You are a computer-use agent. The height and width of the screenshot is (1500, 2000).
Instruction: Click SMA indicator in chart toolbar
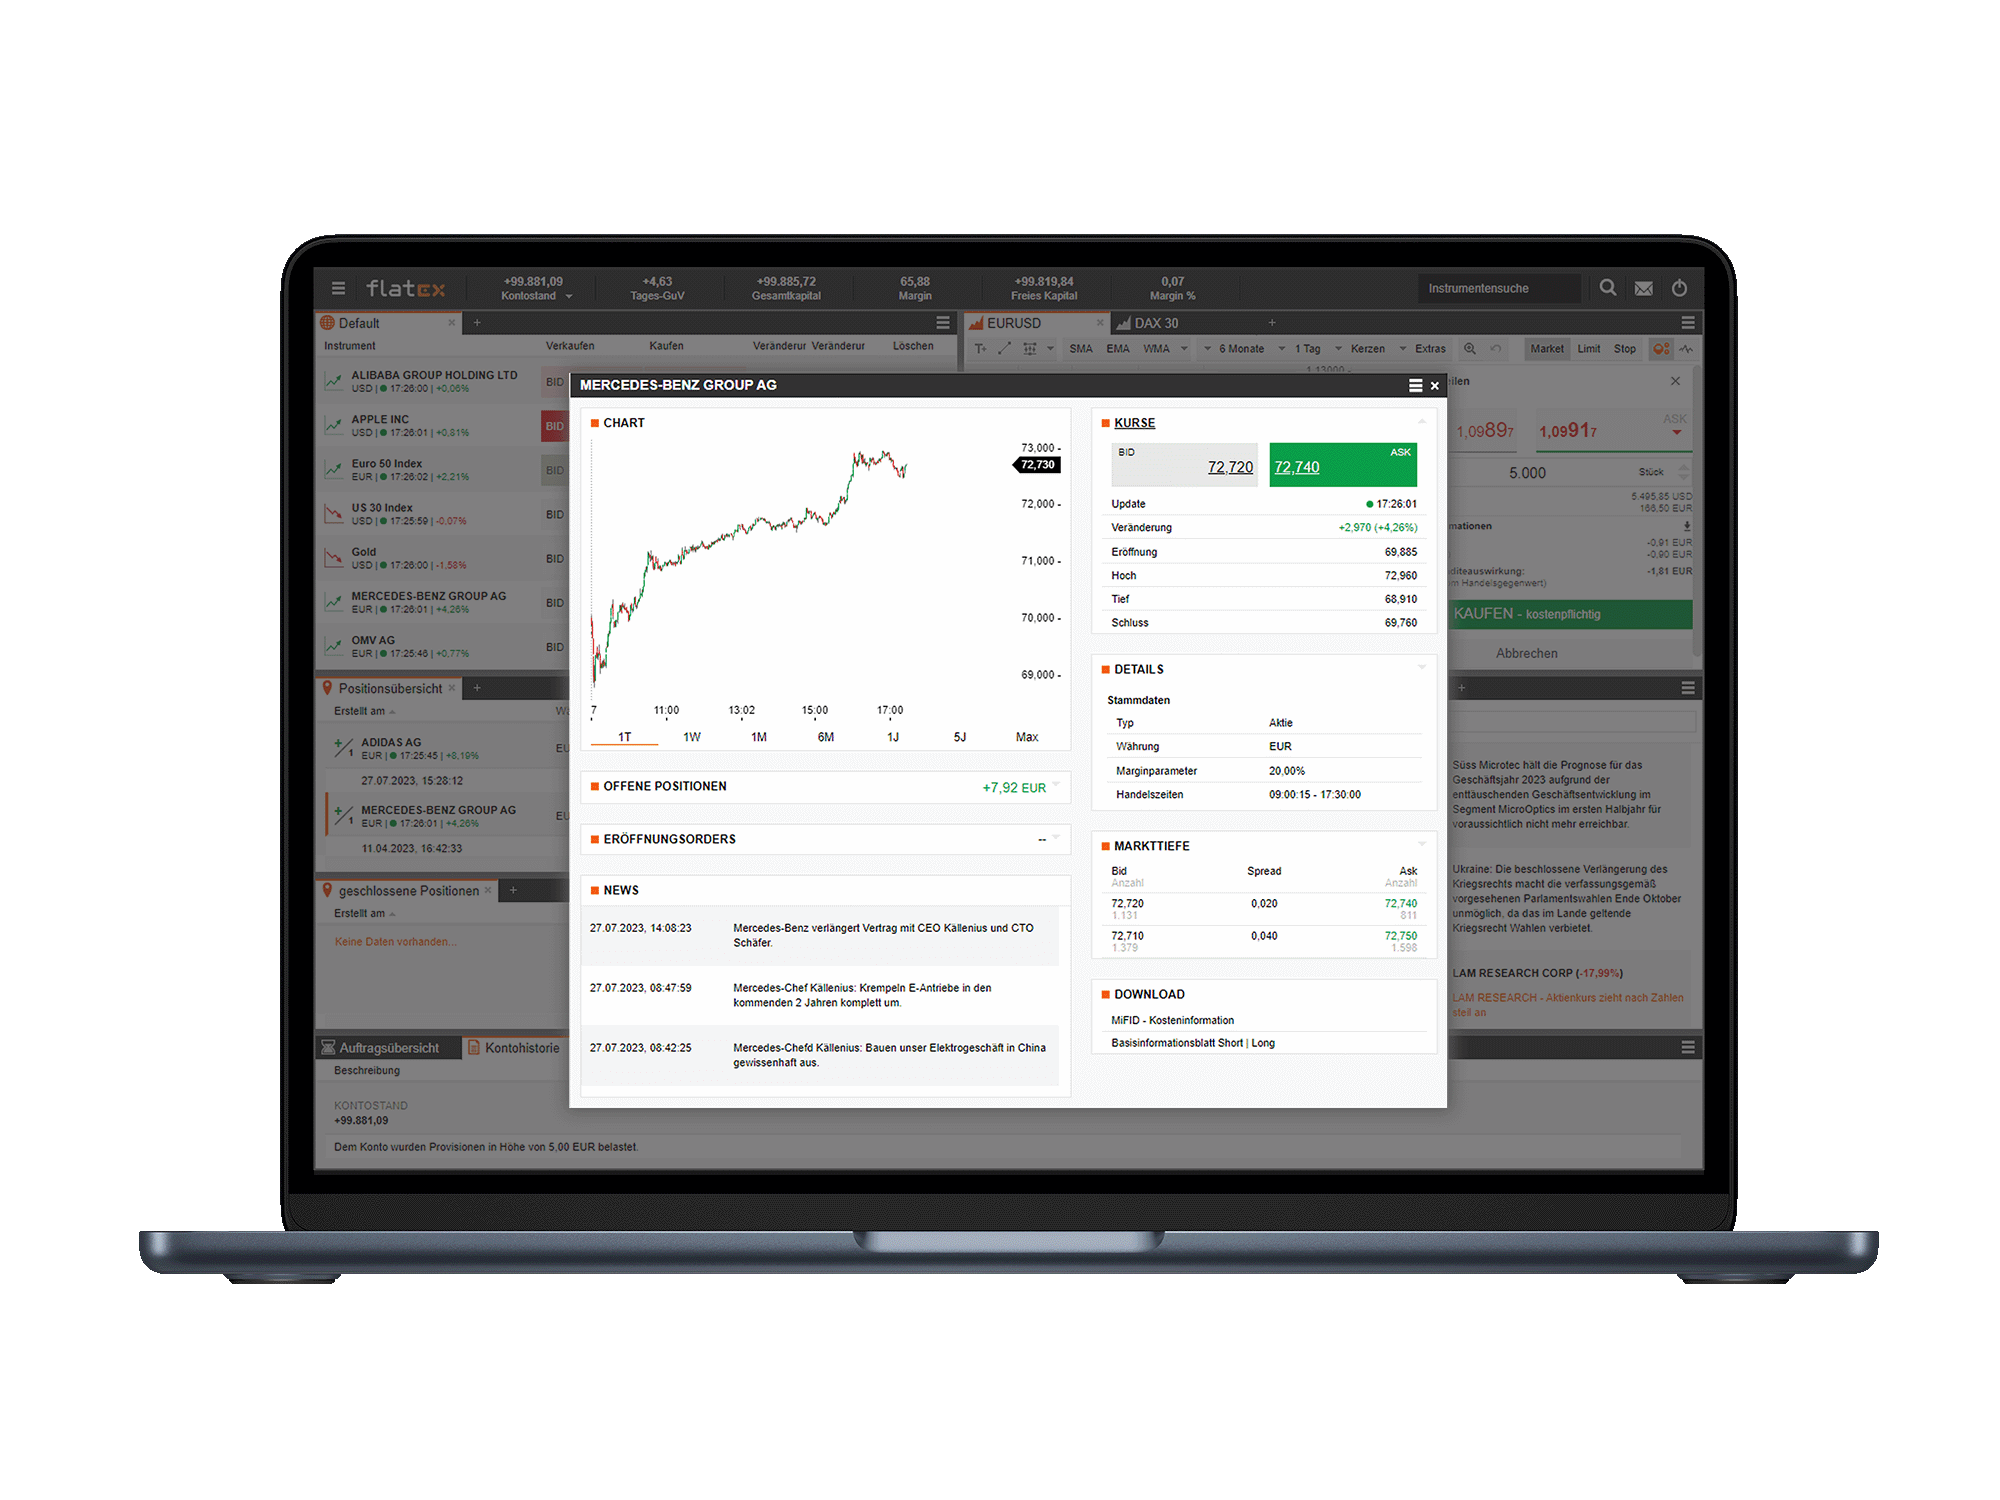pos(1081,349)
